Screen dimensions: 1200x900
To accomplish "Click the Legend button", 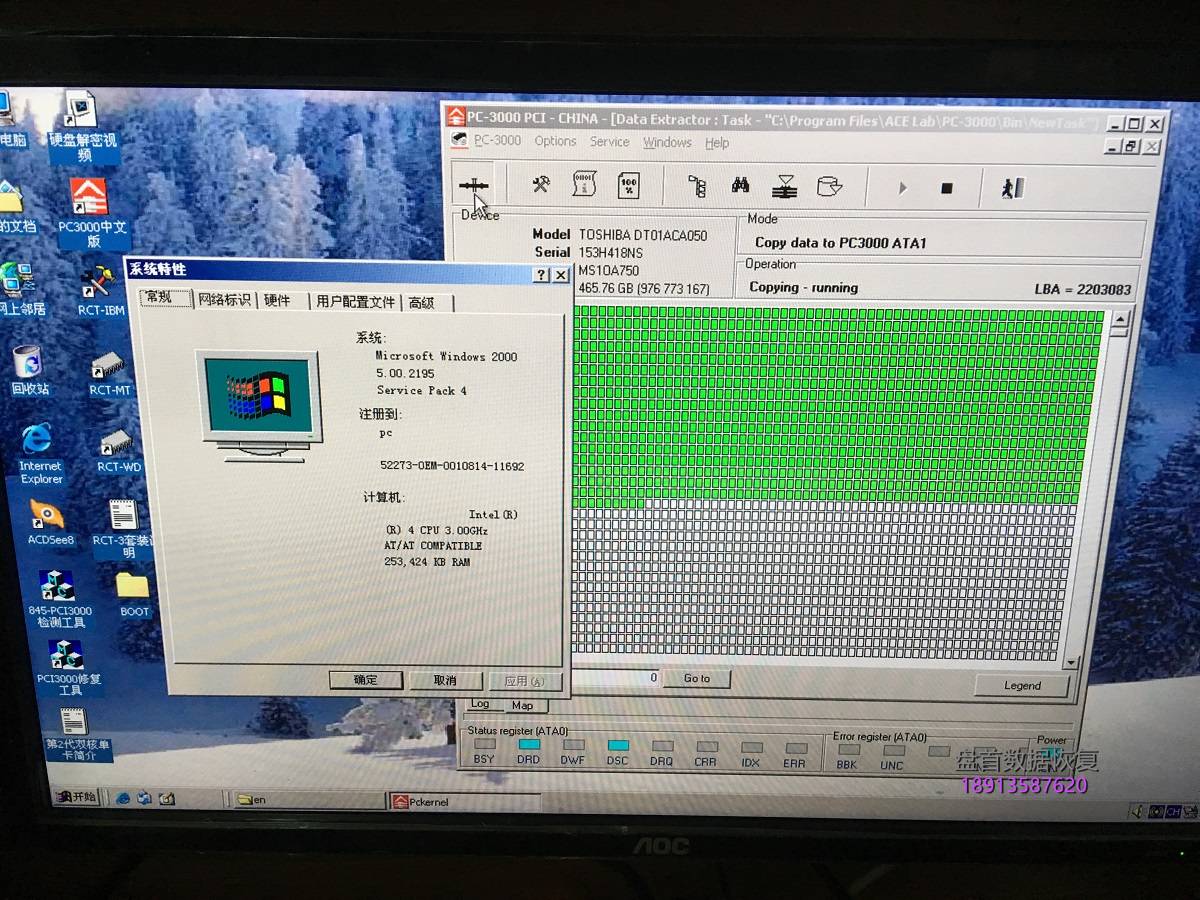I will click(x=1021, y=686).
